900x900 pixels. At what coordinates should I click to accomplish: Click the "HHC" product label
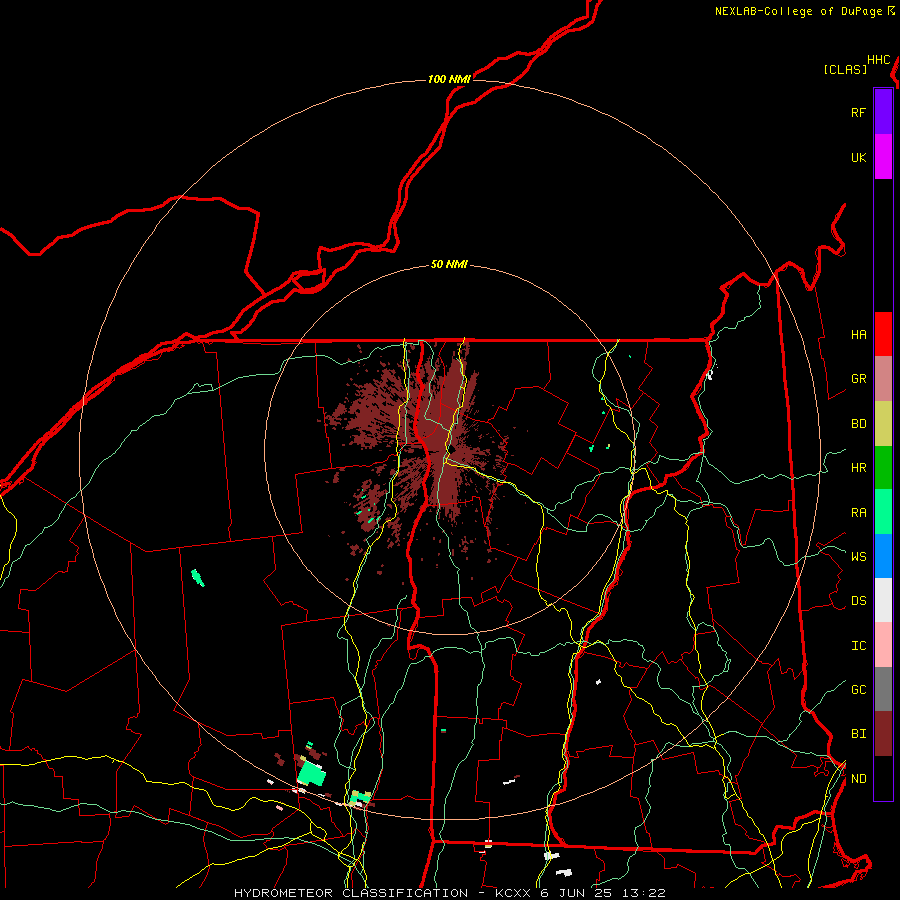click(878, 60)
